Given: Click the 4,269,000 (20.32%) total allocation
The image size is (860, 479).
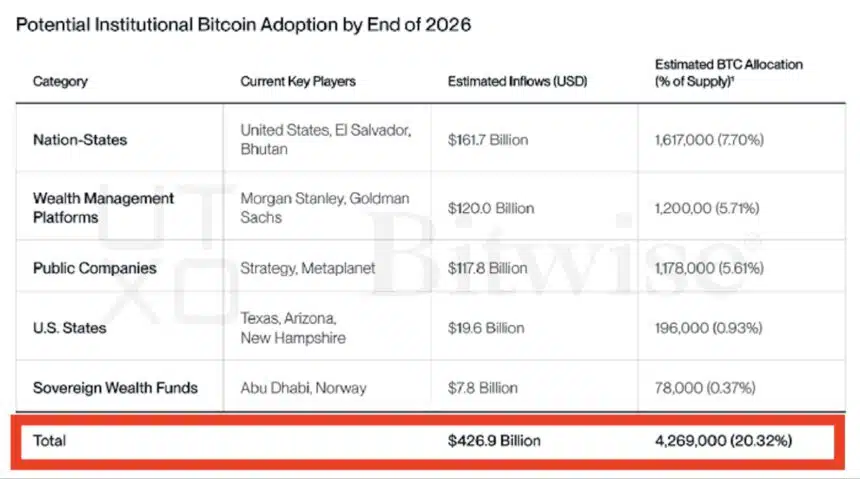Looking at the screenshot, I should click(x=723, y=441).
